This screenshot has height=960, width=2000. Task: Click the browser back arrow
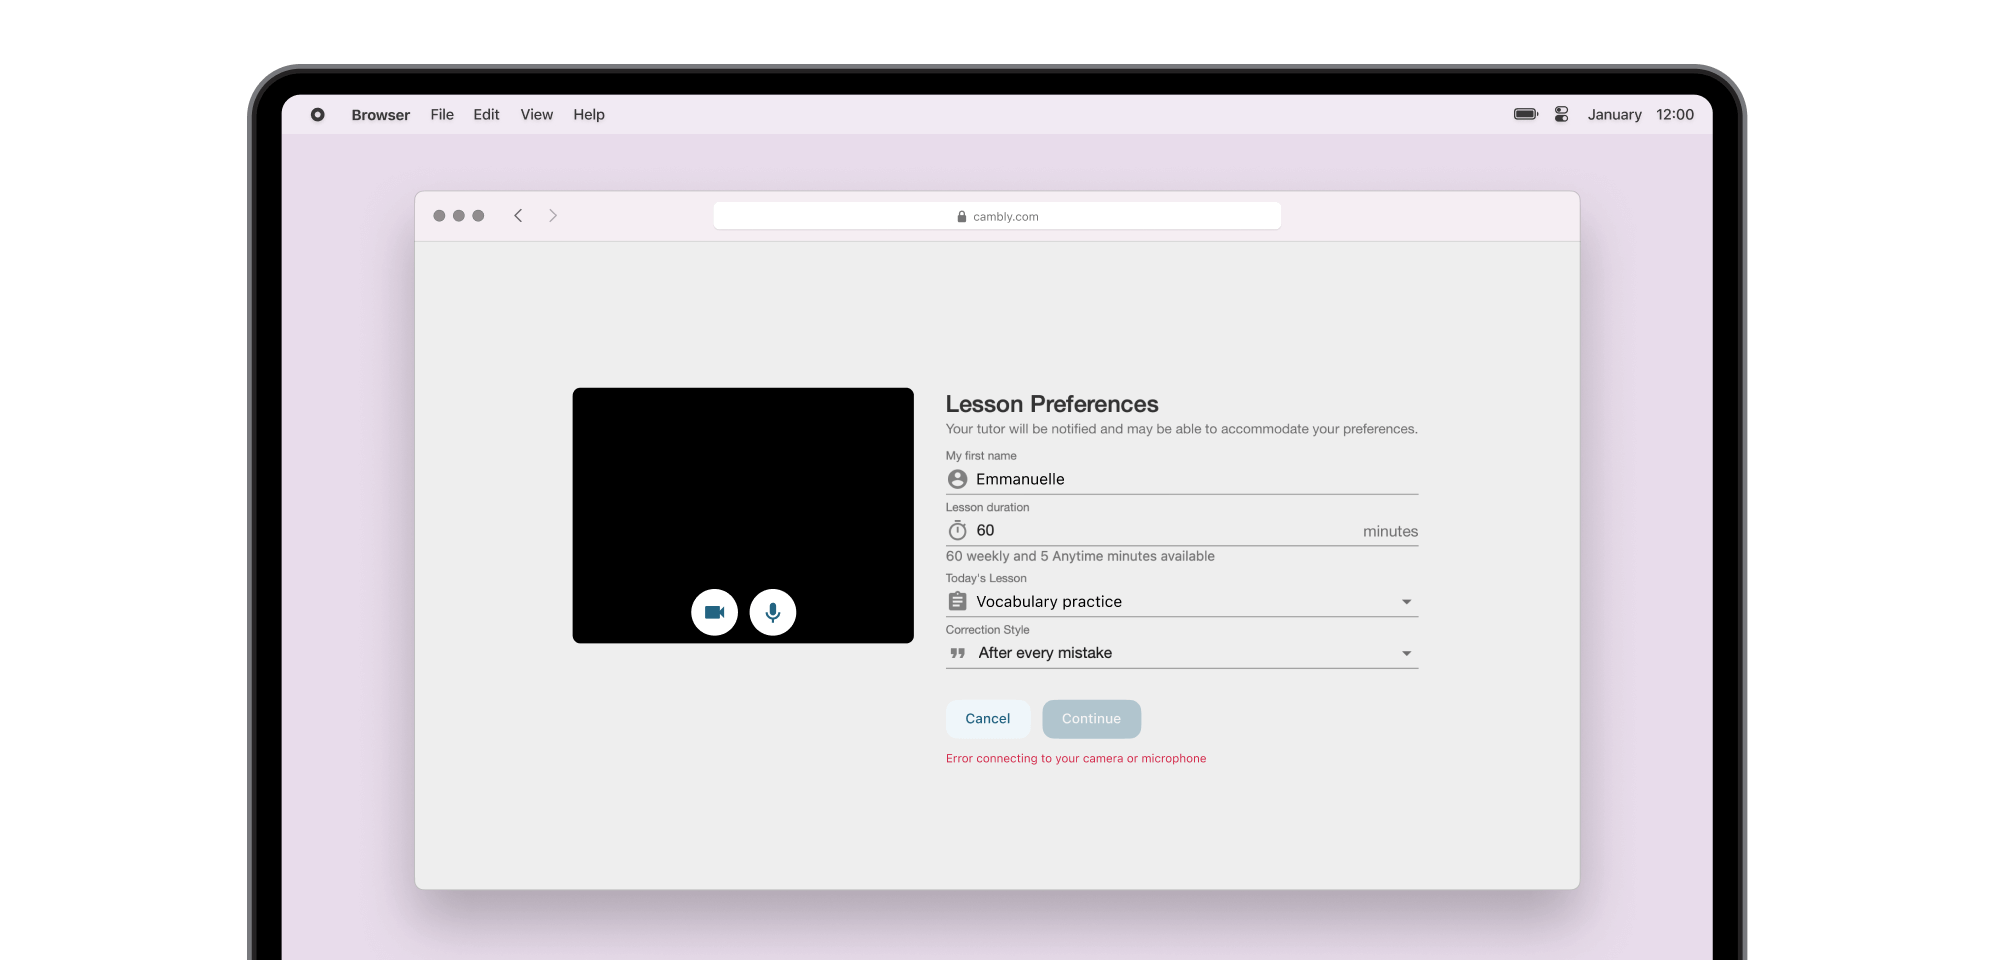(518, 216)
